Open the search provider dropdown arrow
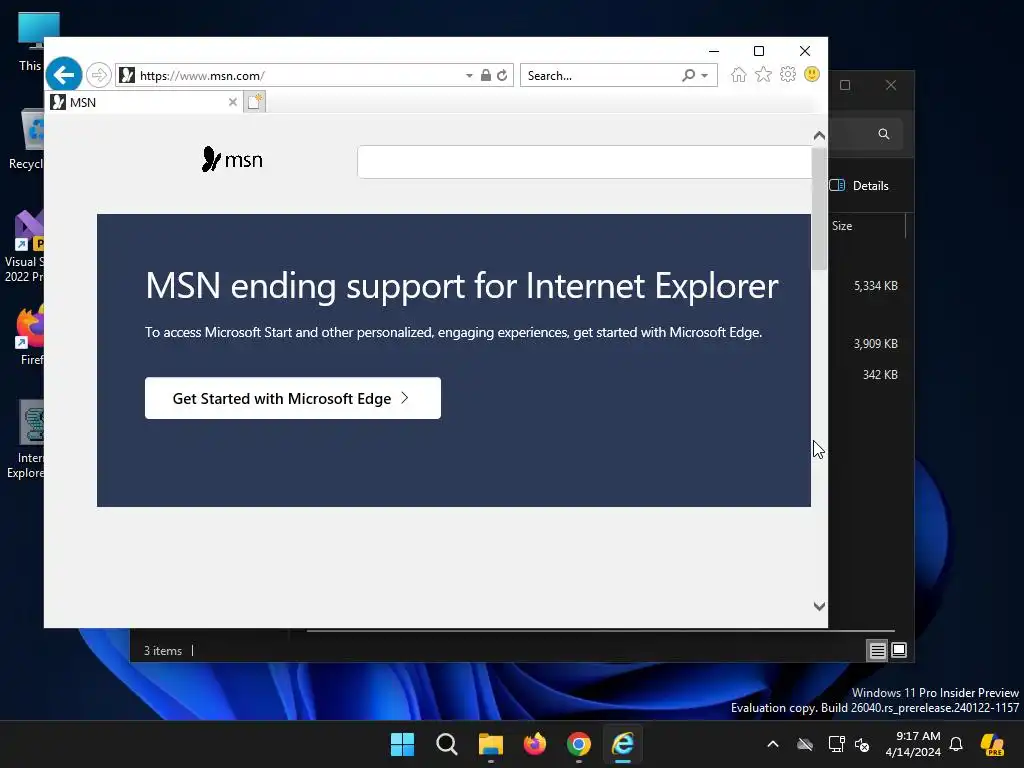This screenshot has height=768, width=1024. pos(705,76)
